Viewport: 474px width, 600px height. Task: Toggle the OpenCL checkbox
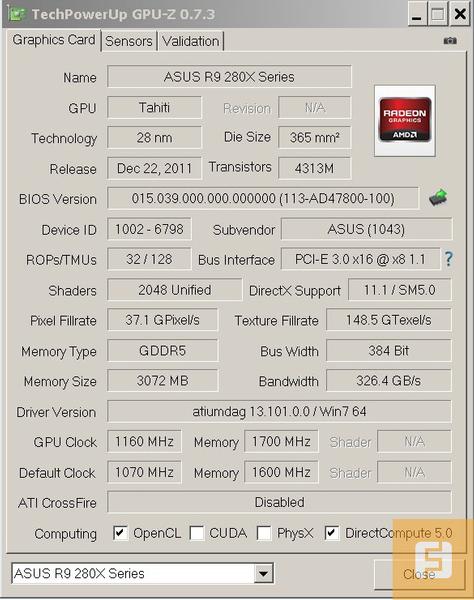pos(120,533)
